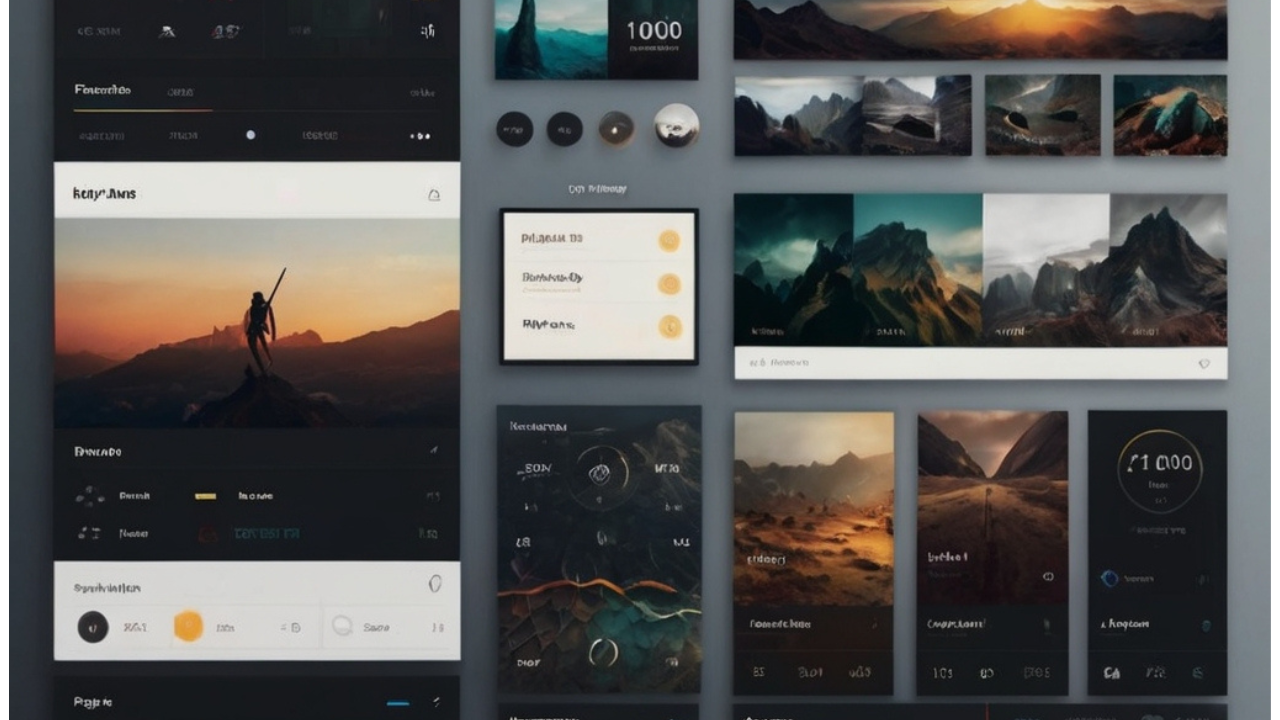
Task: Click the black round button in the white panel
Action: (93, 627)
